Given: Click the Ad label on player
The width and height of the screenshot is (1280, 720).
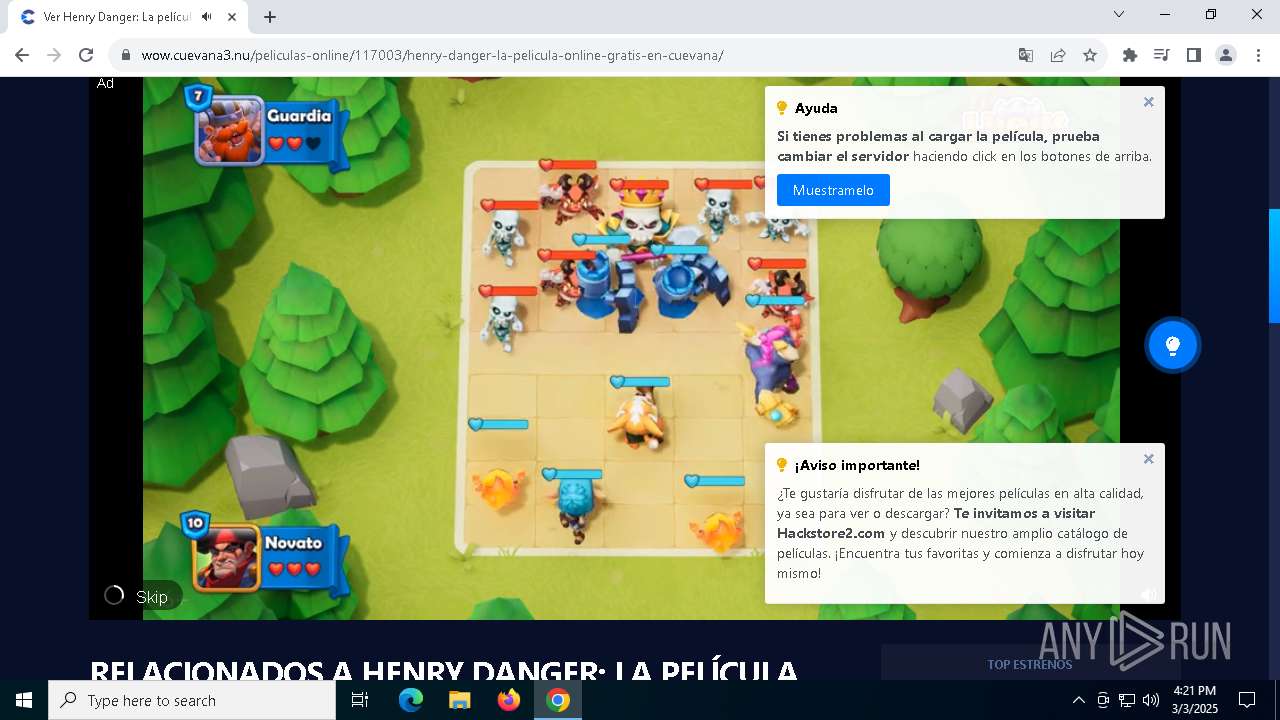Looking at the screenshot, I should click(x=105, y=84).
